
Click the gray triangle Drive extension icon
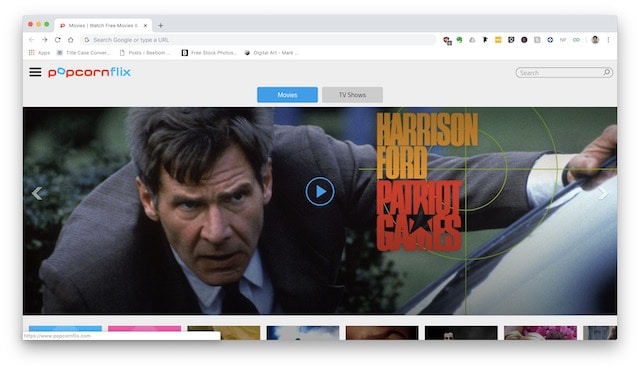click(472, 40)
